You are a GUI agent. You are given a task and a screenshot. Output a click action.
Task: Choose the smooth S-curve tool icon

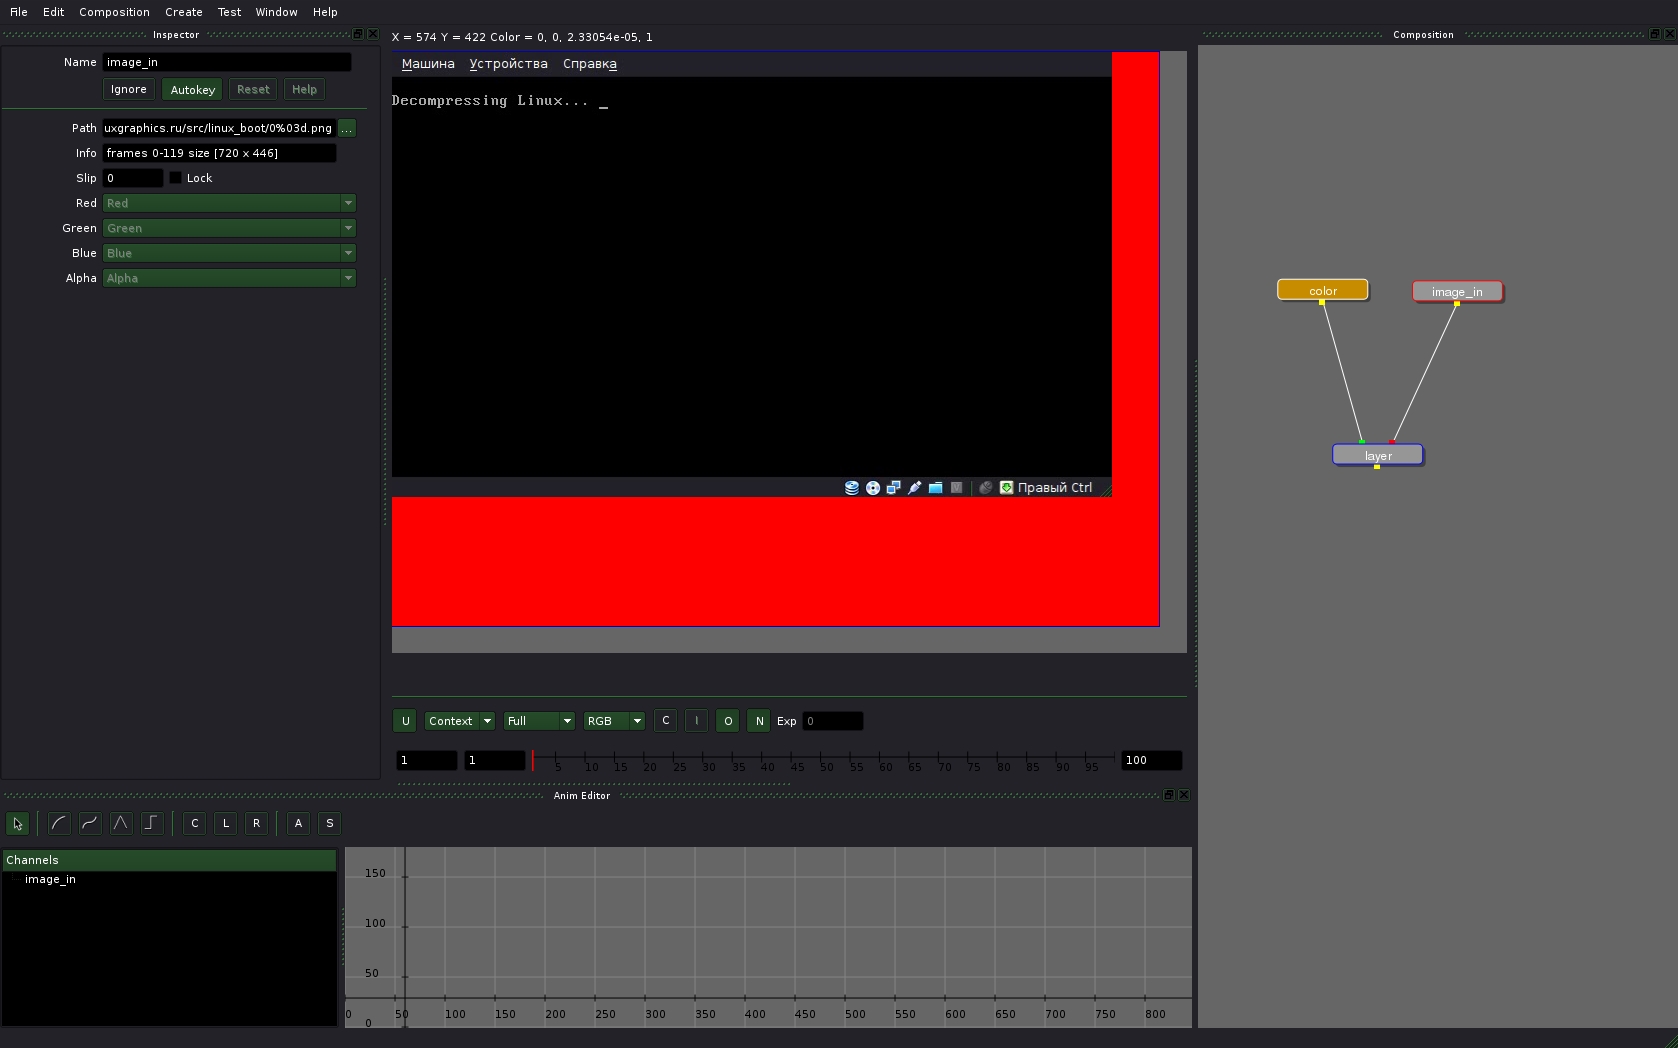90,823
